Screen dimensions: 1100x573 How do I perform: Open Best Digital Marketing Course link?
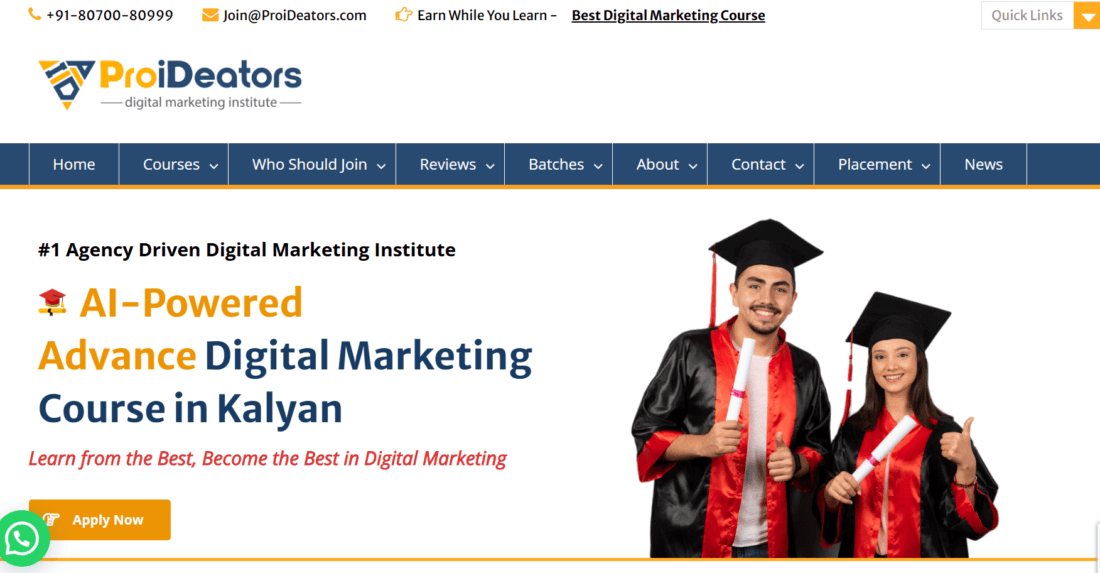coord(668,15)
